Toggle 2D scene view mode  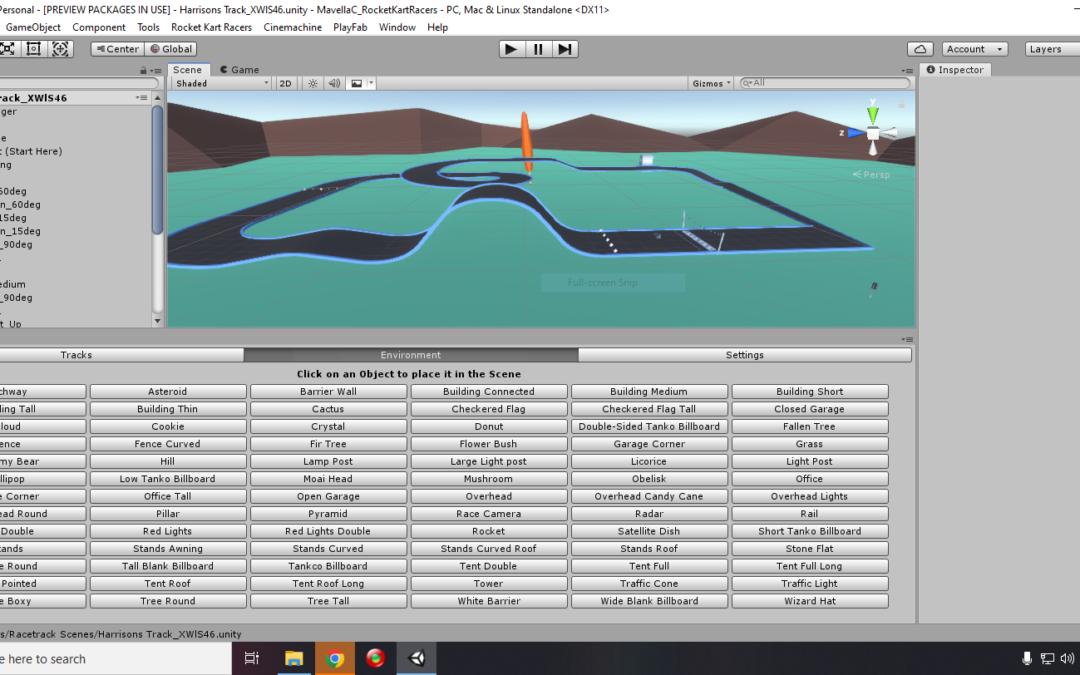[285, 83]
